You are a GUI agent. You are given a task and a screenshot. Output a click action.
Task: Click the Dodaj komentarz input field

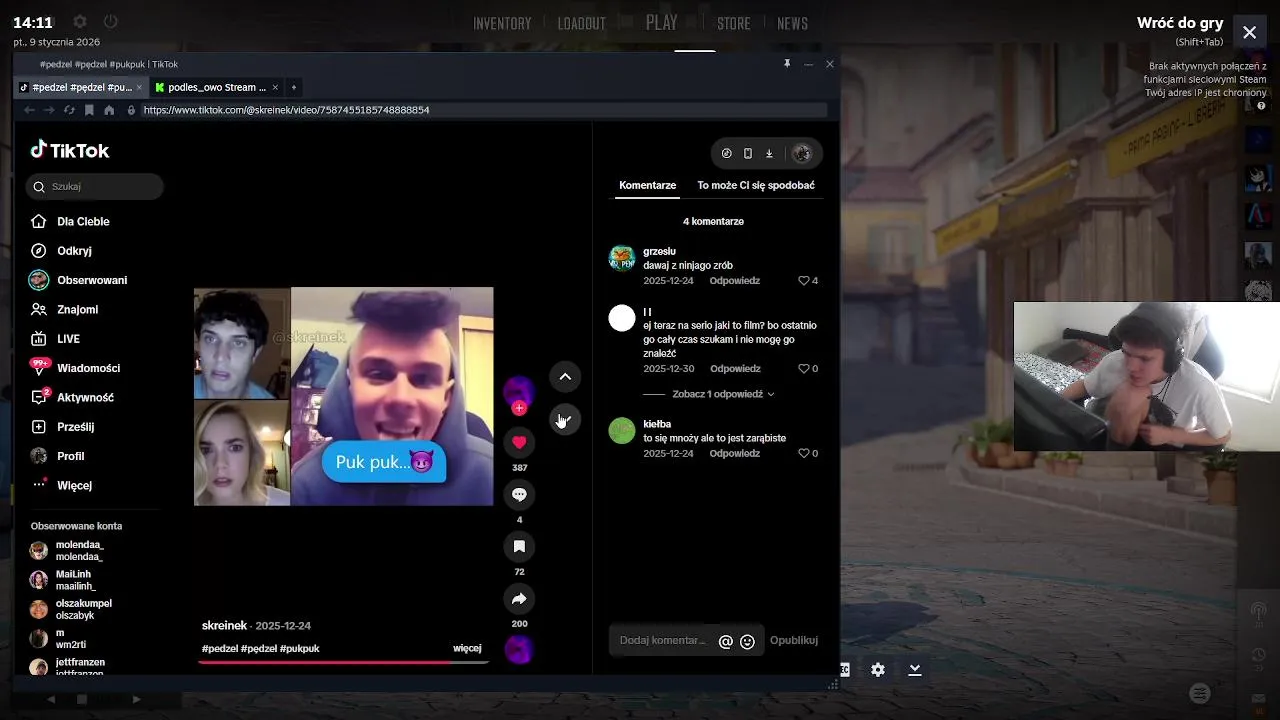[x=664, y=640]
